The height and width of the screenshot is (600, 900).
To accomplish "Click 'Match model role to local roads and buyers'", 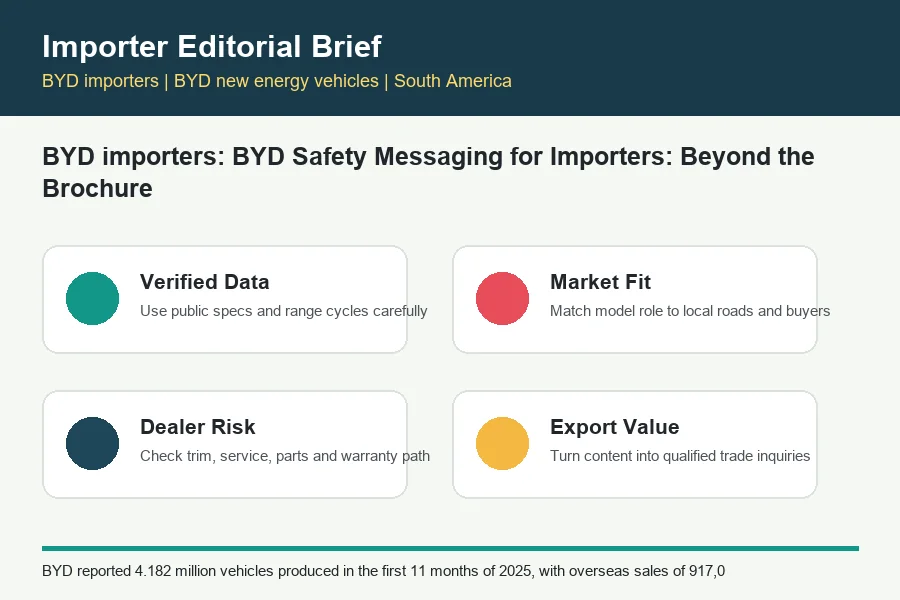I will [690, 311].
